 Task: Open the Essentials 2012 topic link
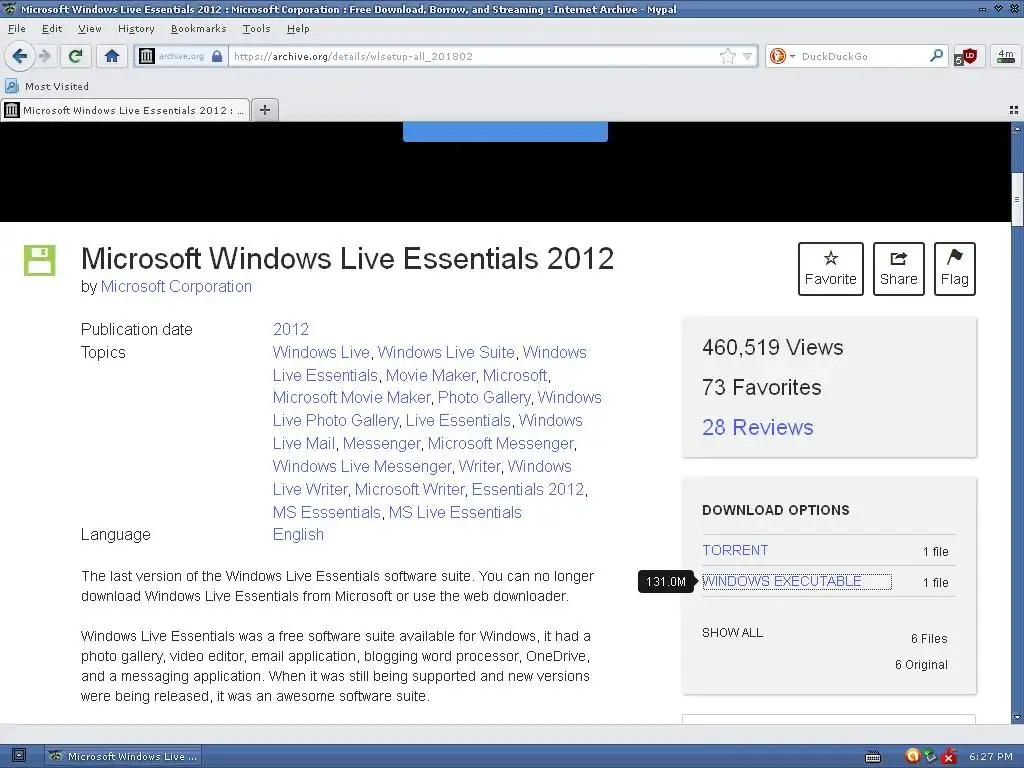pos(528,489)
